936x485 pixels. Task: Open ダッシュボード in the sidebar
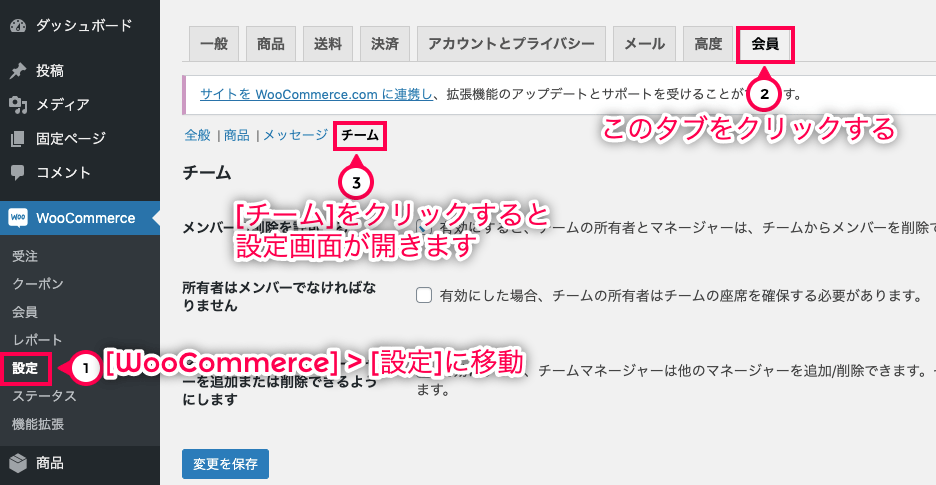(x=84, y=26)
